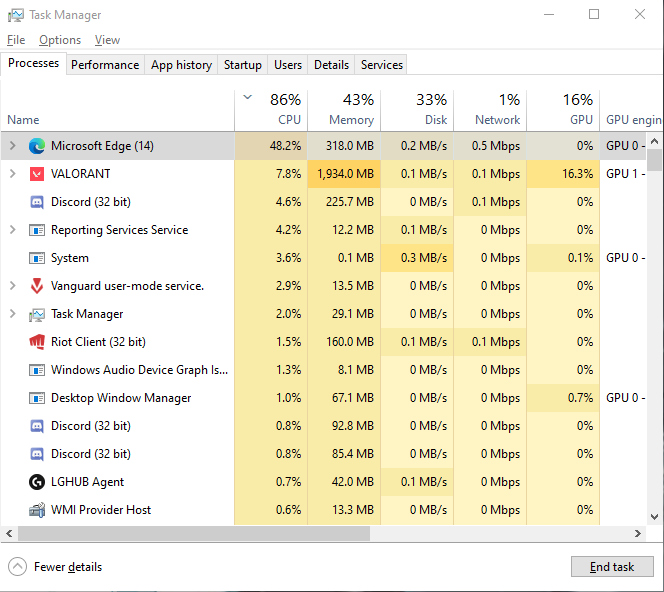Expand the Task Manager process group
This screenshot has height=592, width=664.
13,314
